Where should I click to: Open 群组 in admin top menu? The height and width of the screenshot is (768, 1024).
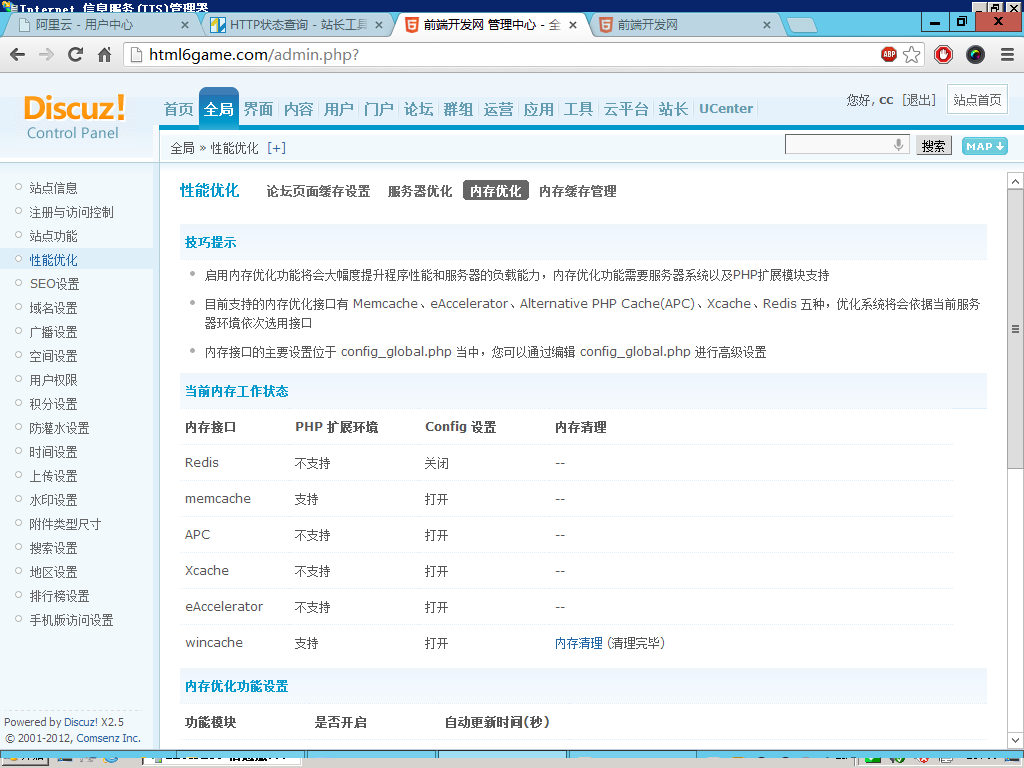point(458,109)
